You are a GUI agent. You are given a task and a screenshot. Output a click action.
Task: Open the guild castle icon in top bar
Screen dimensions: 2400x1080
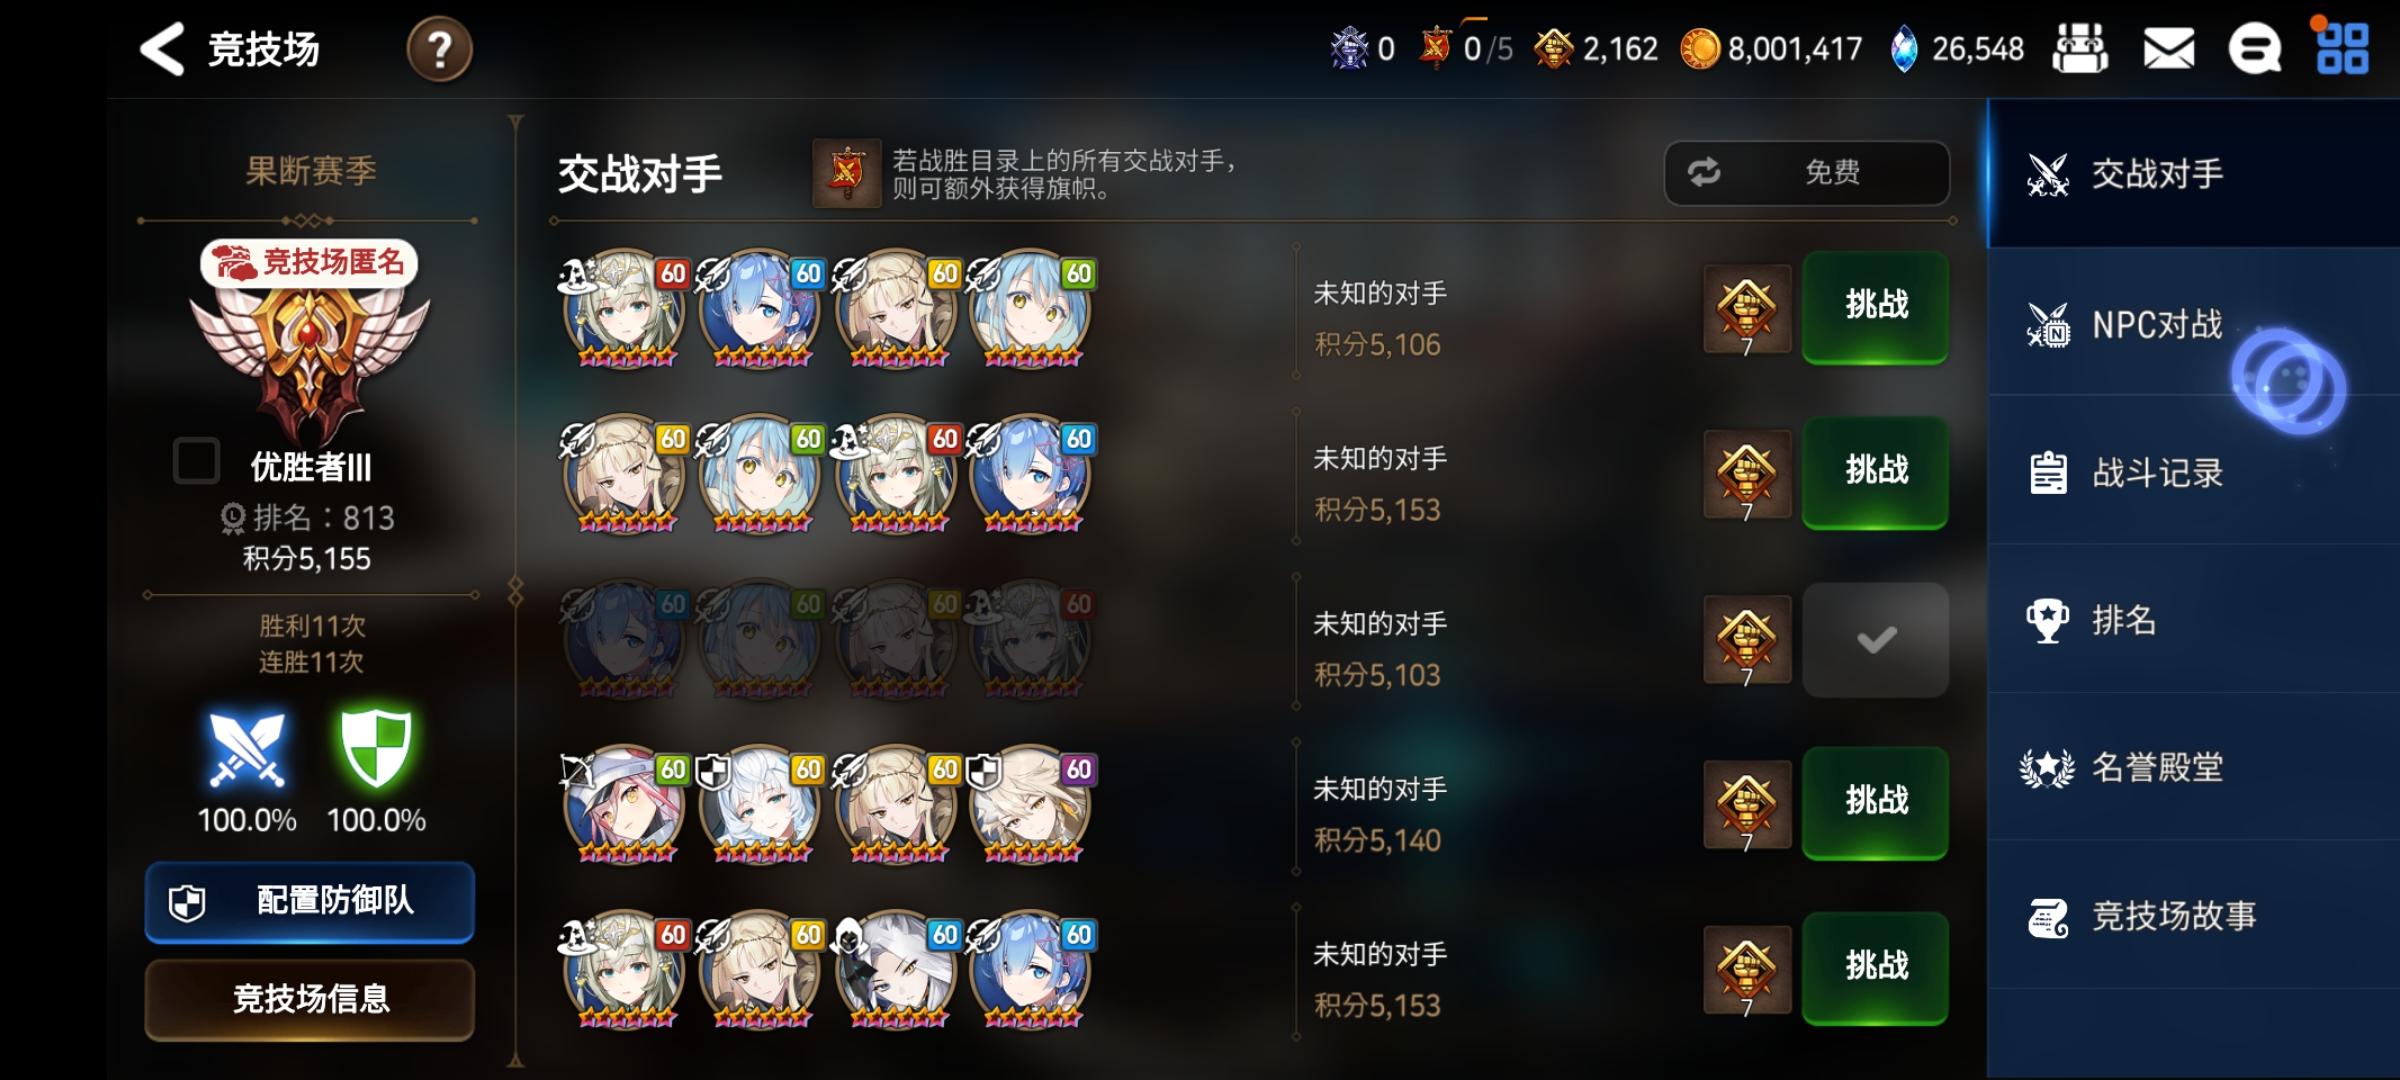pos(2080,49)
